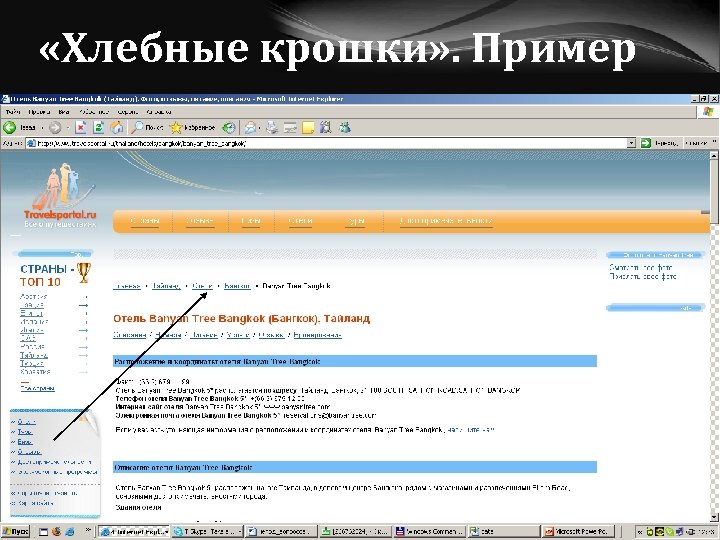
Task: Stop page loading with red X icon
Action: tap(81, 127)
